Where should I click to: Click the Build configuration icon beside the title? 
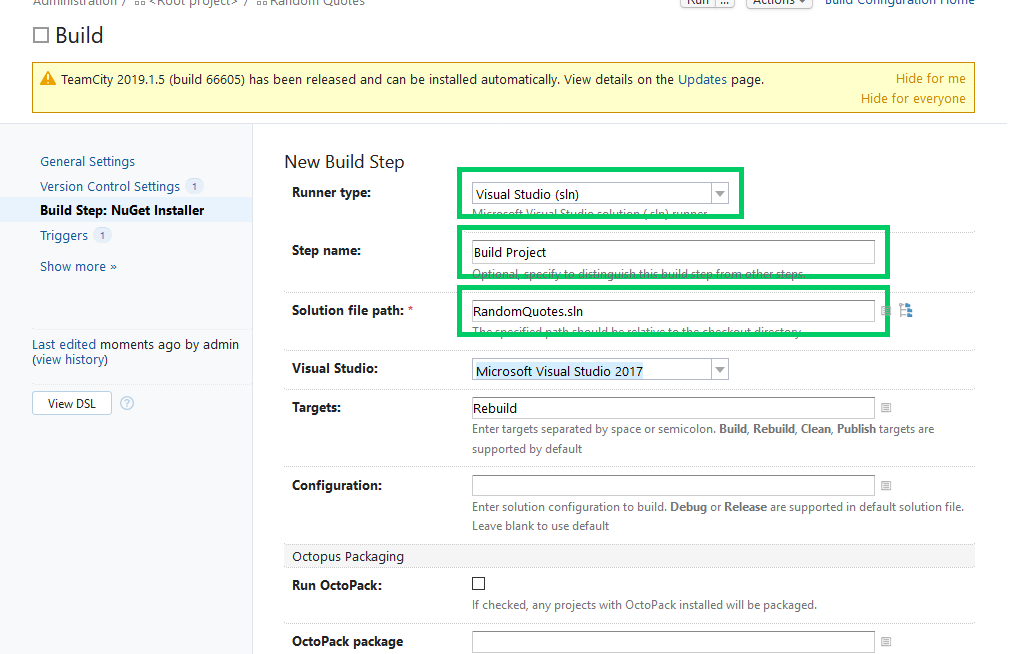(41, 35)
